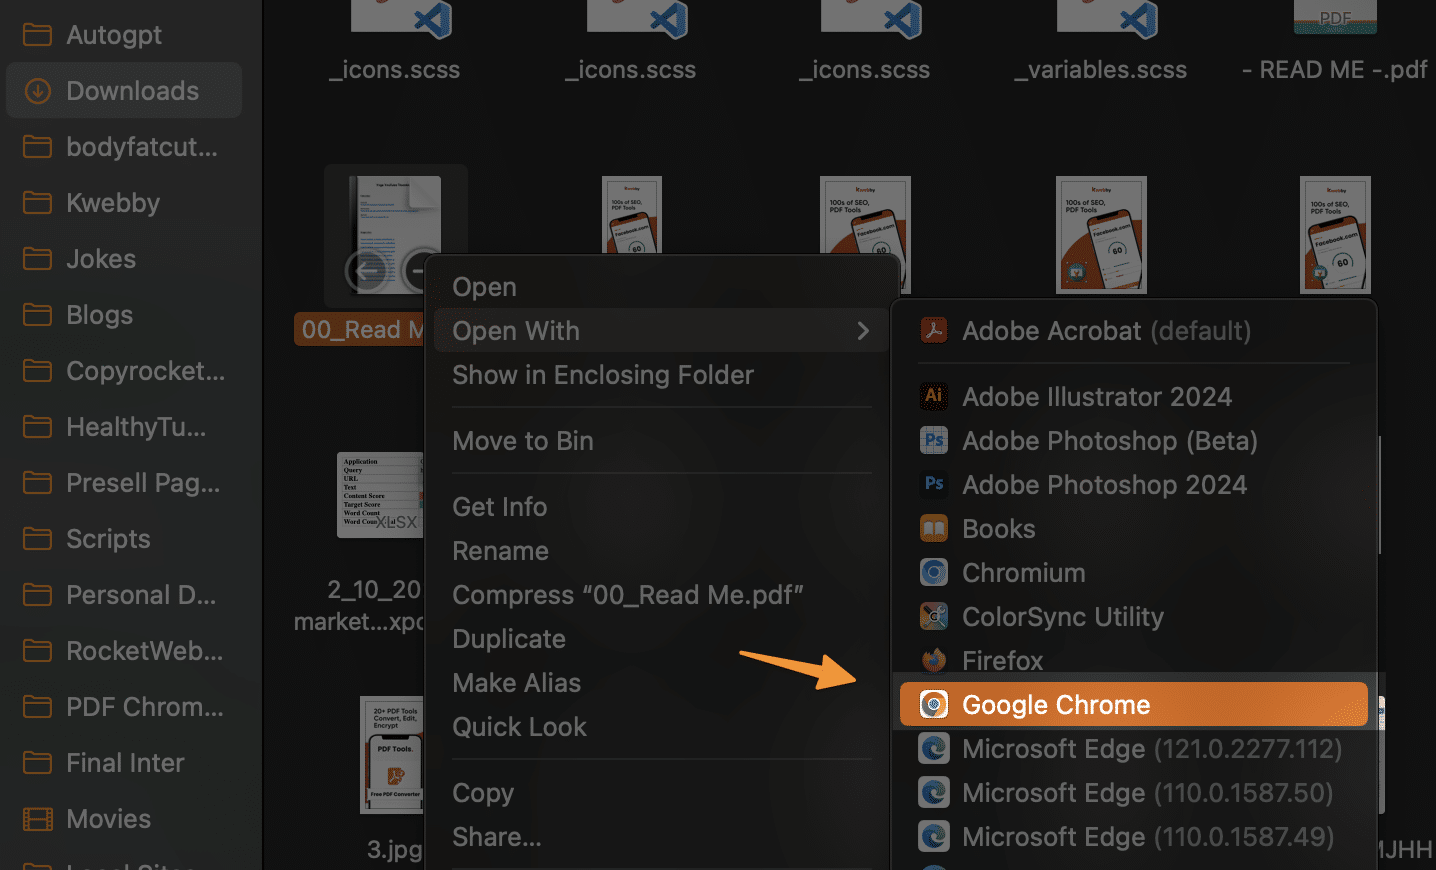This screenshot has height=870, width=1436.
Task: Expand the Open With submenu arrow
Action: (862, 331)
